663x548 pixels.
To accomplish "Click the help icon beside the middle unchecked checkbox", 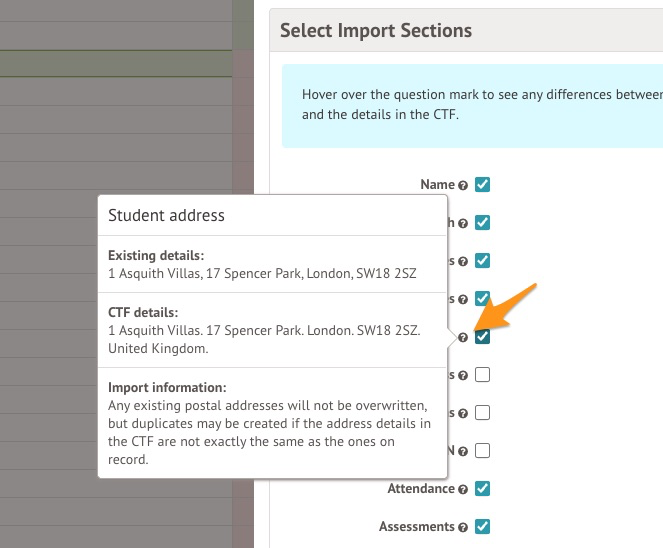I will pyautogui.click(x=463, y=413).
